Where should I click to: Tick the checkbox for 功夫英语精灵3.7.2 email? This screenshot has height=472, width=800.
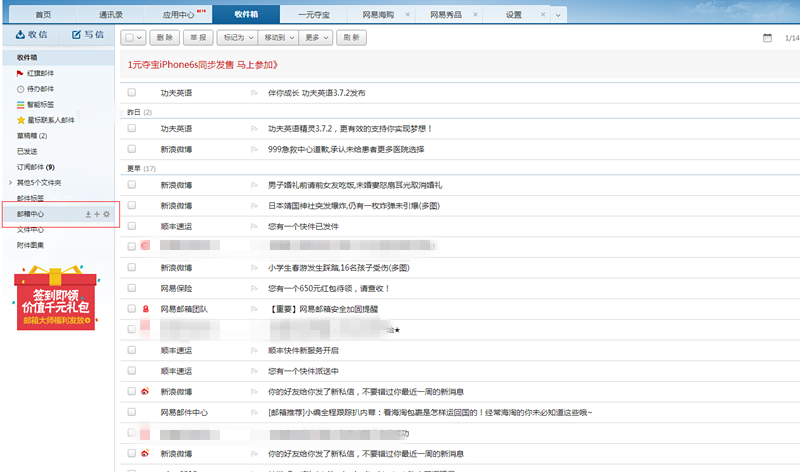(132, 128)
